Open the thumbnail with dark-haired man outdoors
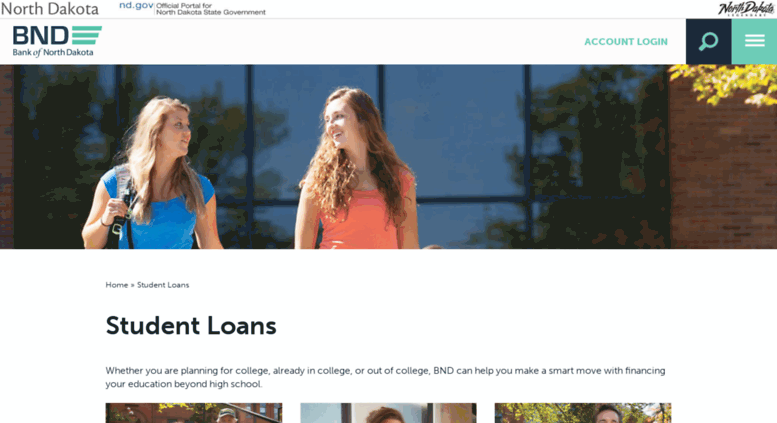777x423 pixels. coord(583,413)
